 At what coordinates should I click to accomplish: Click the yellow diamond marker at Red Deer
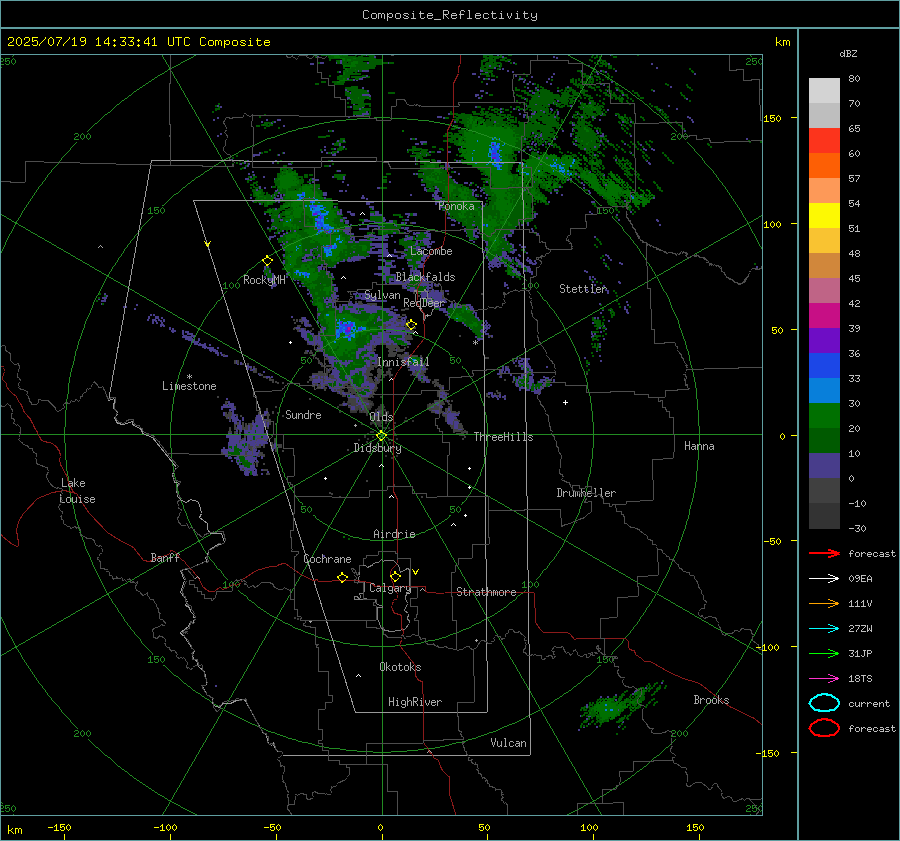(x=411, y=325)
